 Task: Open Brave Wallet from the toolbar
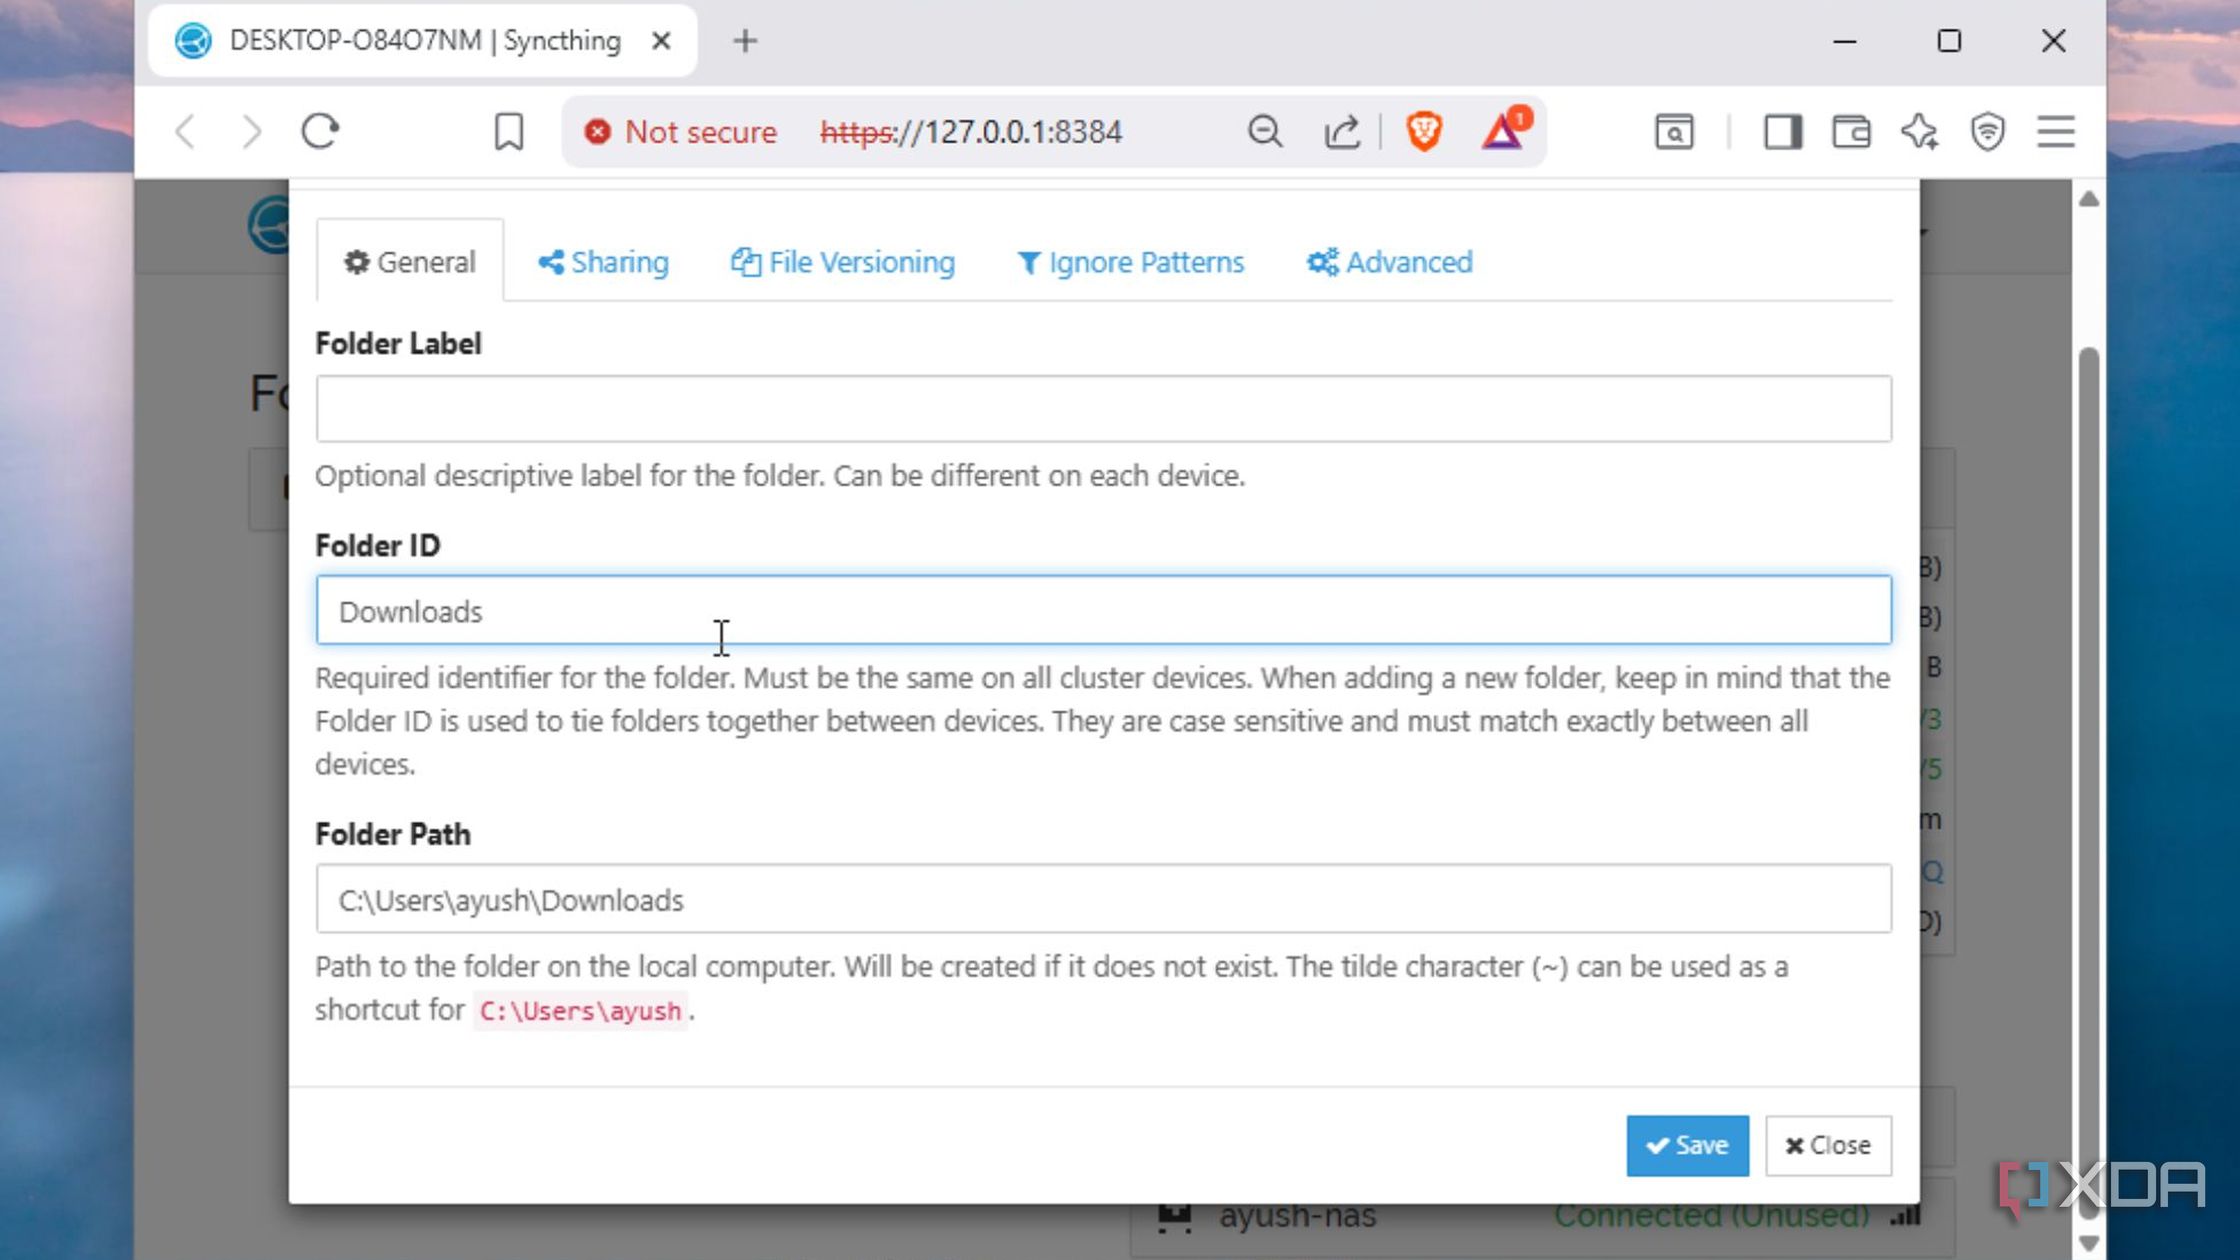point(1851,131)
